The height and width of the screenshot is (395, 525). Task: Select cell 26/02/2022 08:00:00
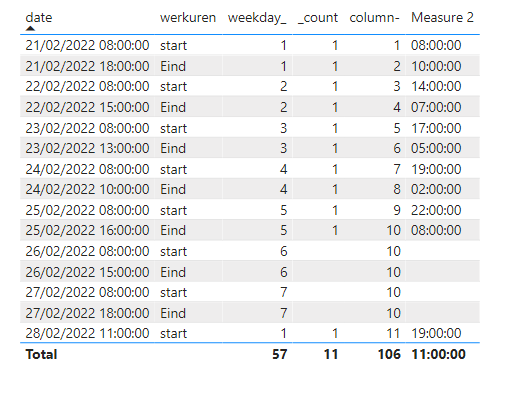(x=87, y=251)
